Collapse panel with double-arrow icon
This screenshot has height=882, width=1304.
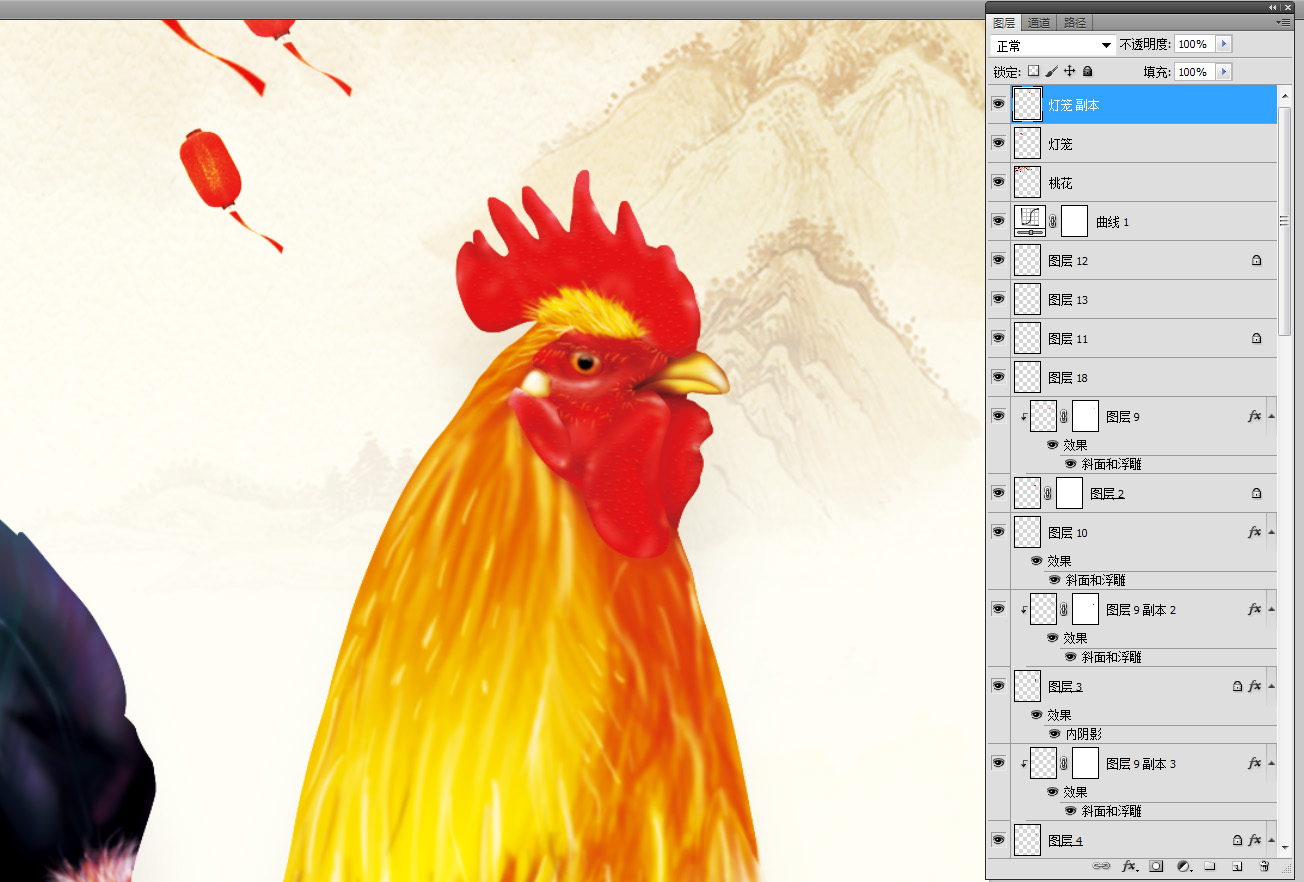pyautogui.click(x=1272, y=7)
